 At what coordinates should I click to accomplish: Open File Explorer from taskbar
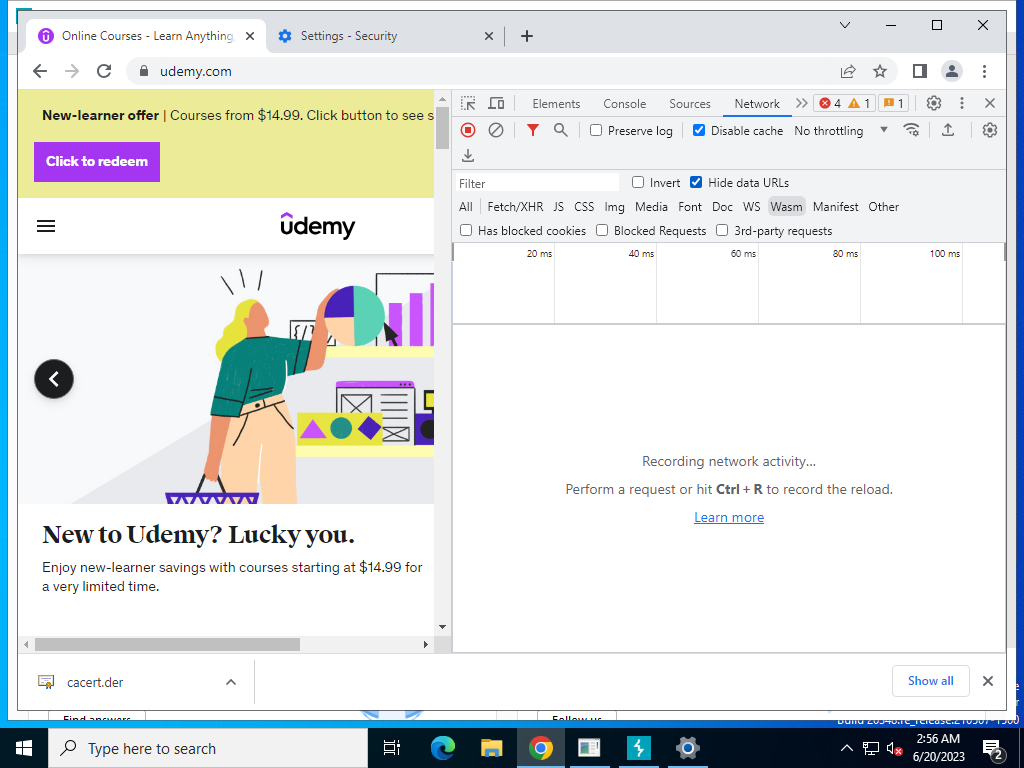(x=491, y=748)
